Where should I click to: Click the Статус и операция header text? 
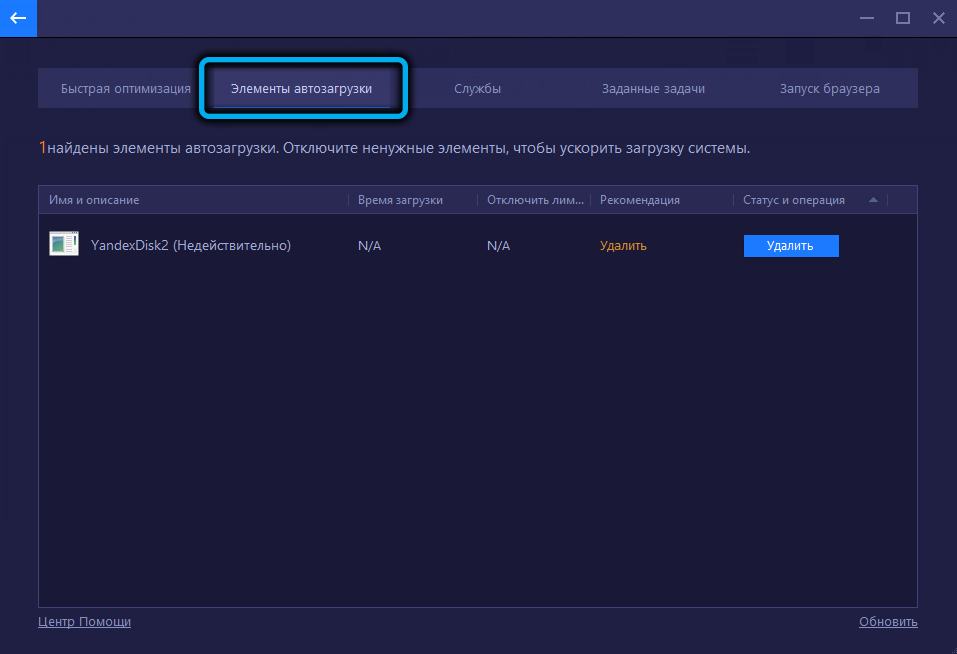pyautogui.click(x=794, y=200)
